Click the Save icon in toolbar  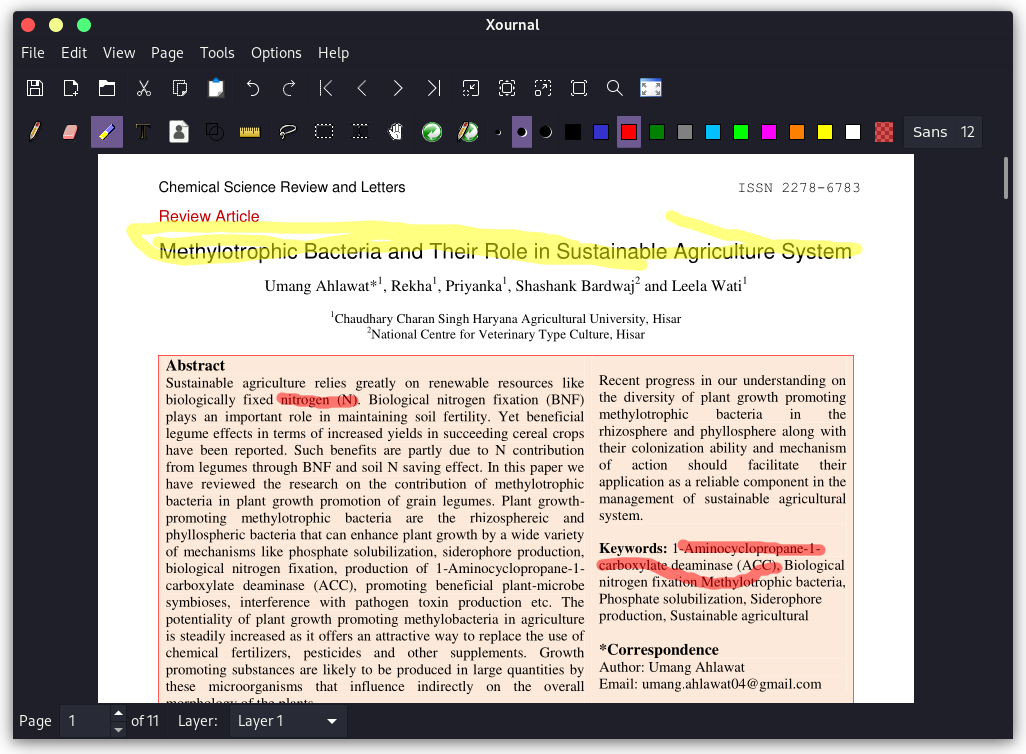point(35,88)
